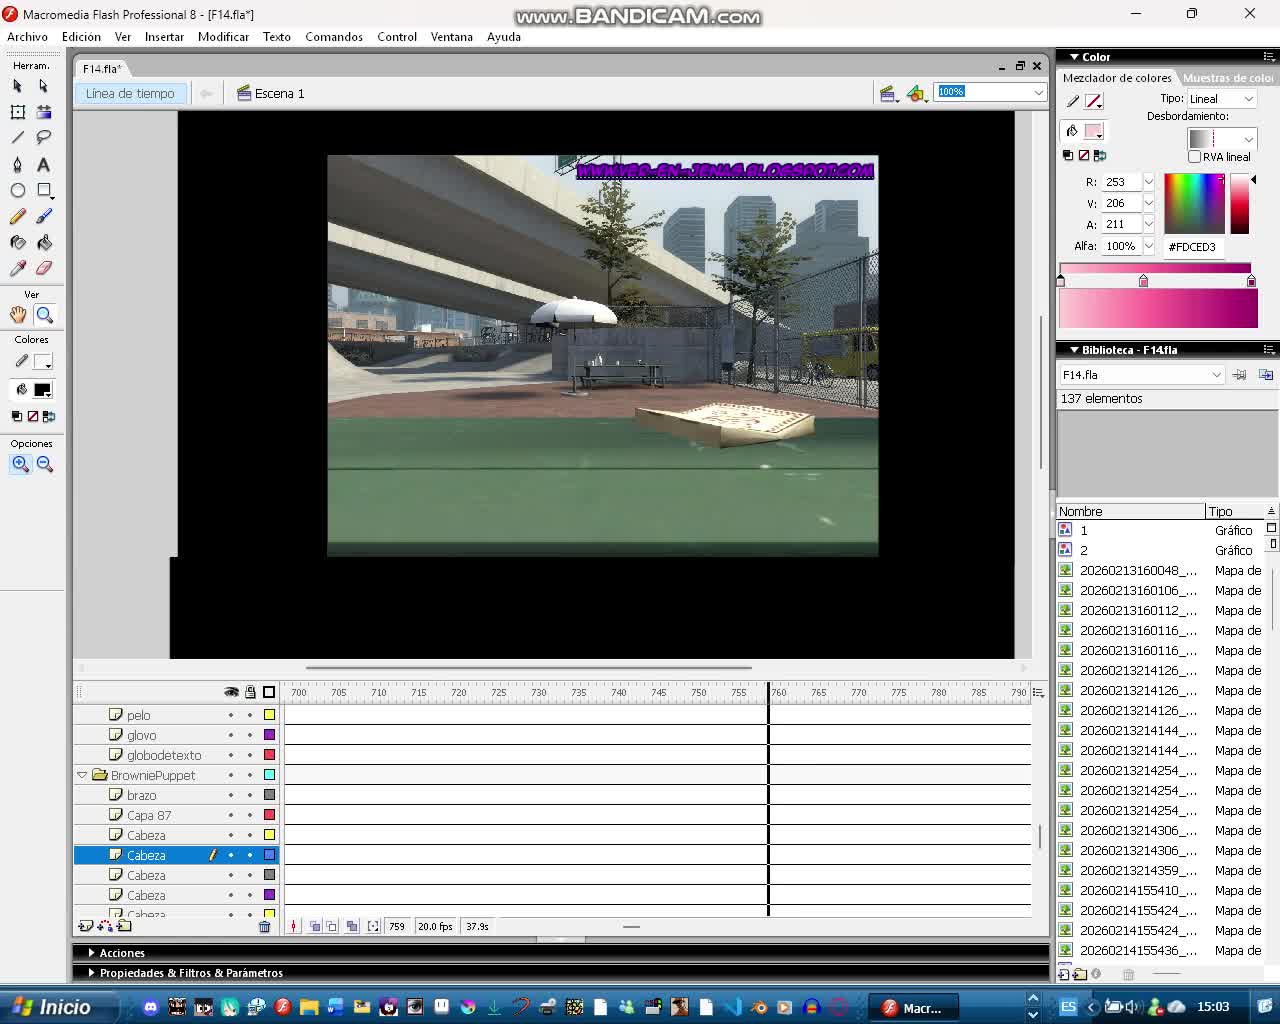Select the Free Transform tool
Screen dimensions: 1280x1024
(16, 112)
